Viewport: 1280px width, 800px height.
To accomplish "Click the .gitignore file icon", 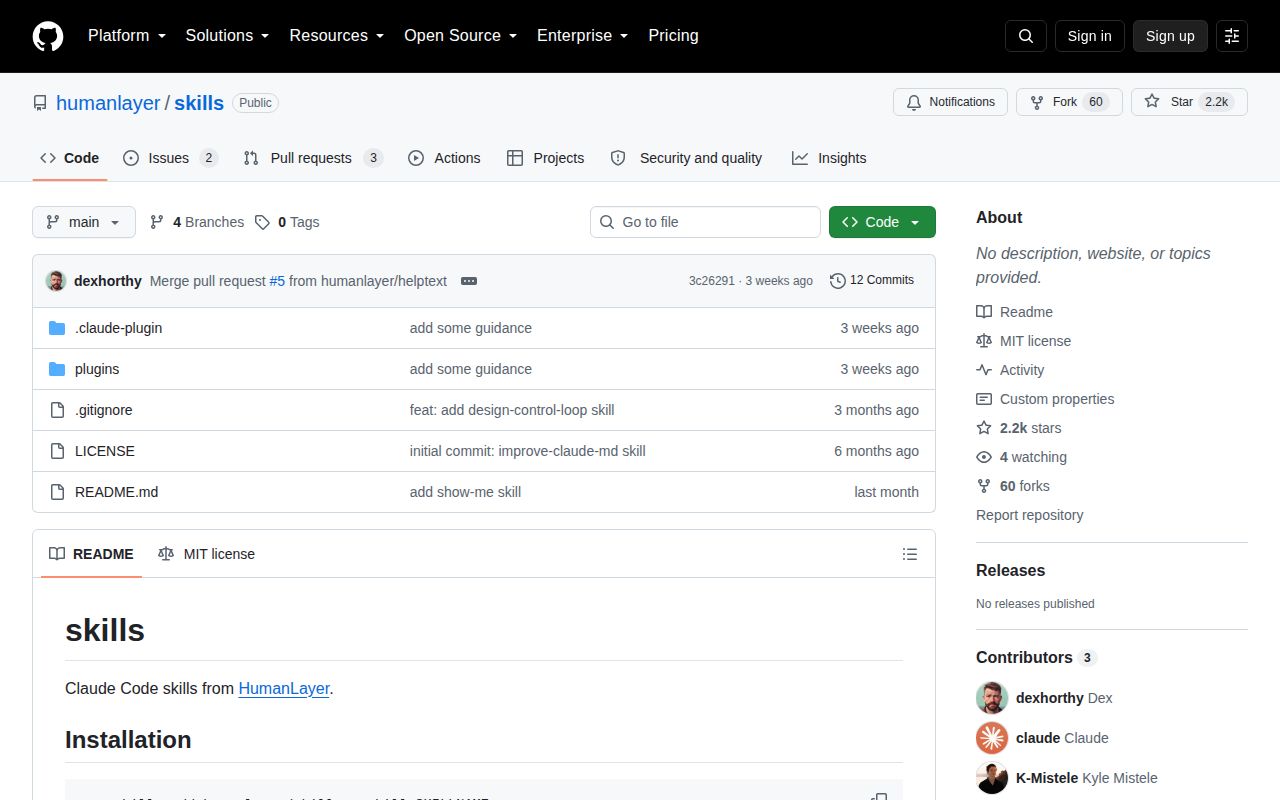I will (57, 410).
